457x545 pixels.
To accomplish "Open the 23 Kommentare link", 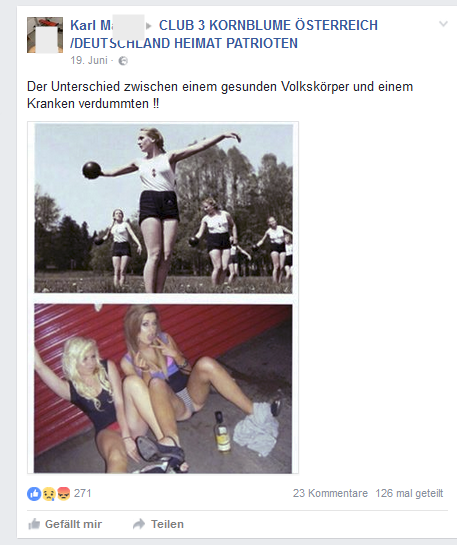I will (x=330, y=493).
